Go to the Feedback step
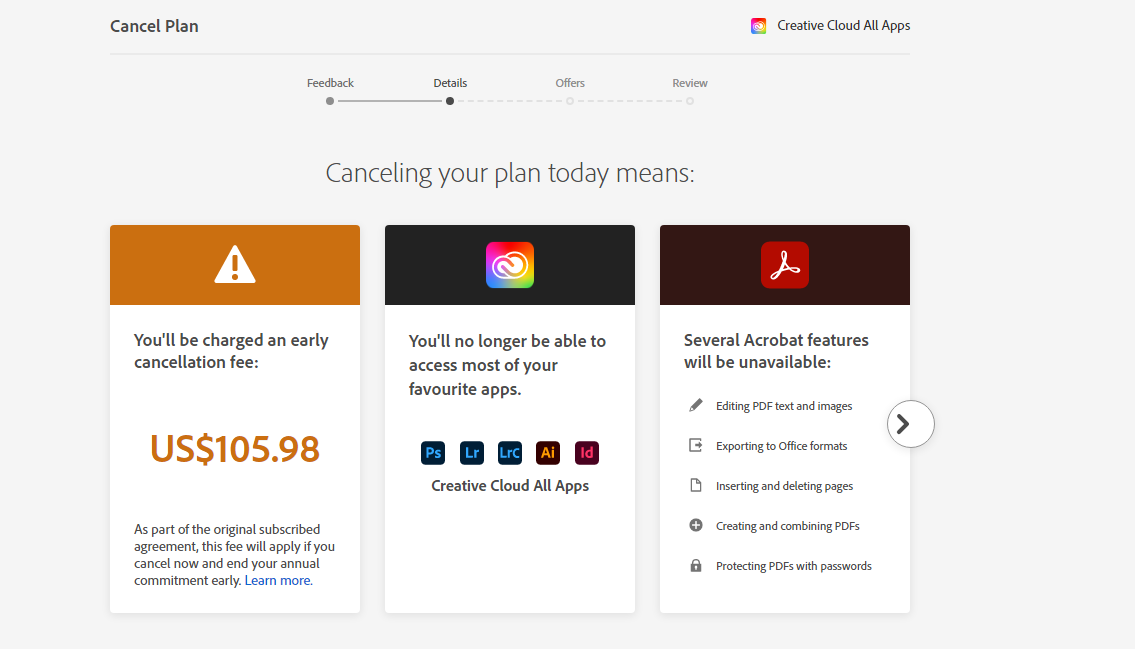 (330, 83)
